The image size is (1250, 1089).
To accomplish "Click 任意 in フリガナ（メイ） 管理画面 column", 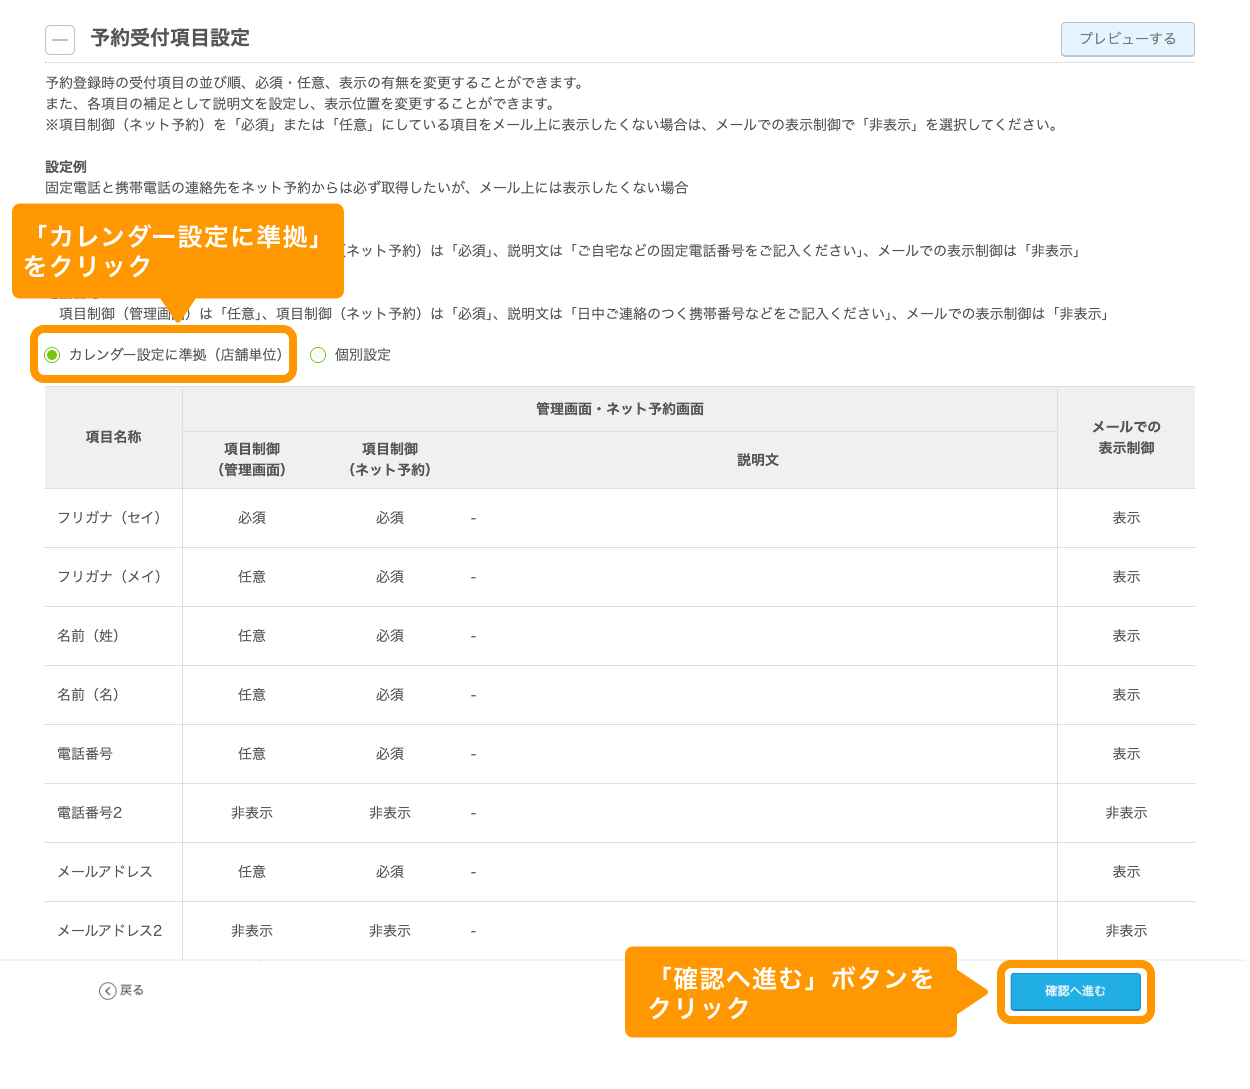I will tap(252, 577).
